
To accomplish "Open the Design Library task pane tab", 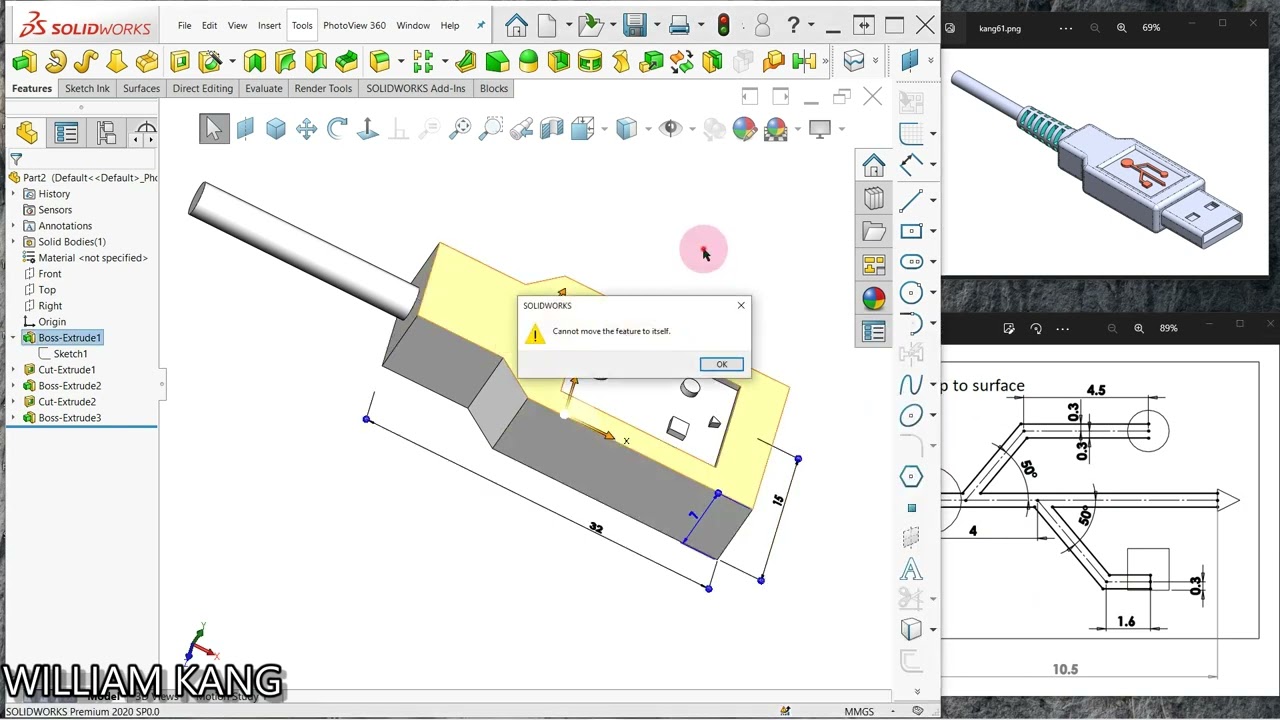I will [x=874, y=199].
